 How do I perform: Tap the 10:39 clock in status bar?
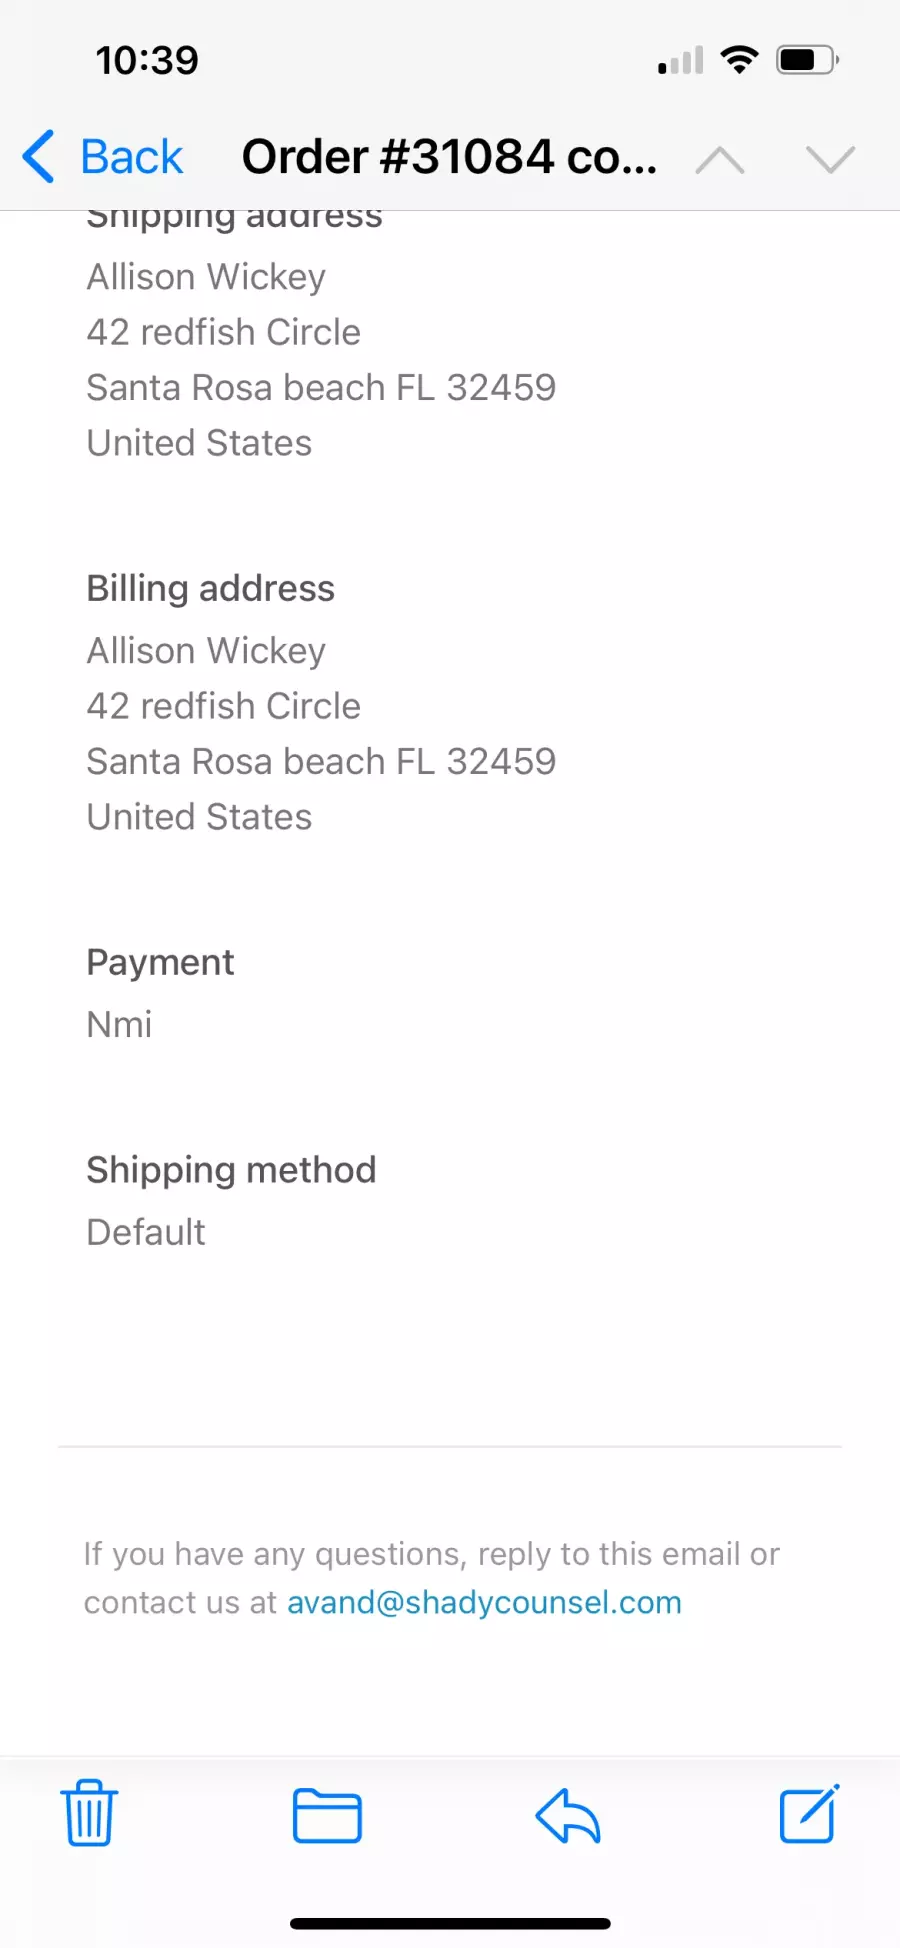[147, 60]
